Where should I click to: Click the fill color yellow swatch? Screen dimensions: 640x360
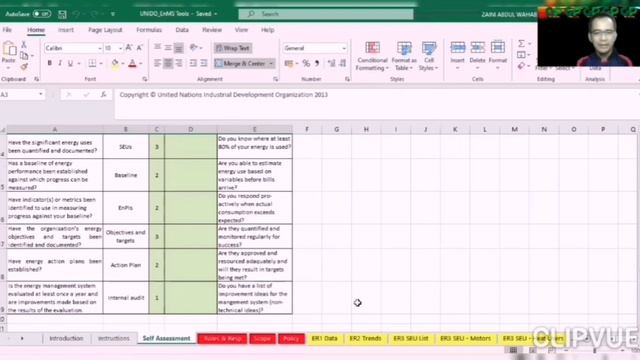tap(115, 64)
